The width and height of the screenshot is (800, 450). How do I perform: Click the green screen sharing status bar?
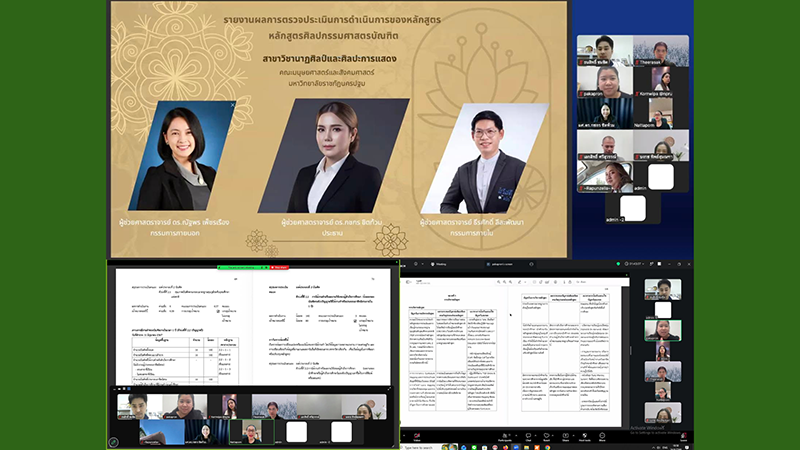tap(243, 267)
